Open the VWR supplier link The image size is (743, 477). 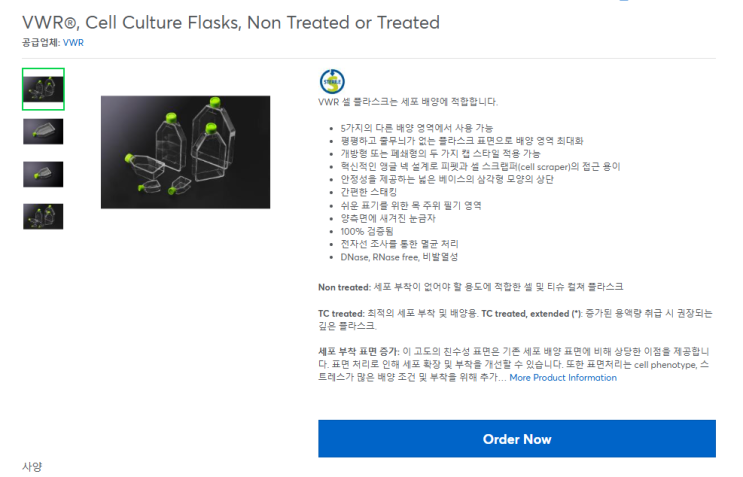coord(72,43)
